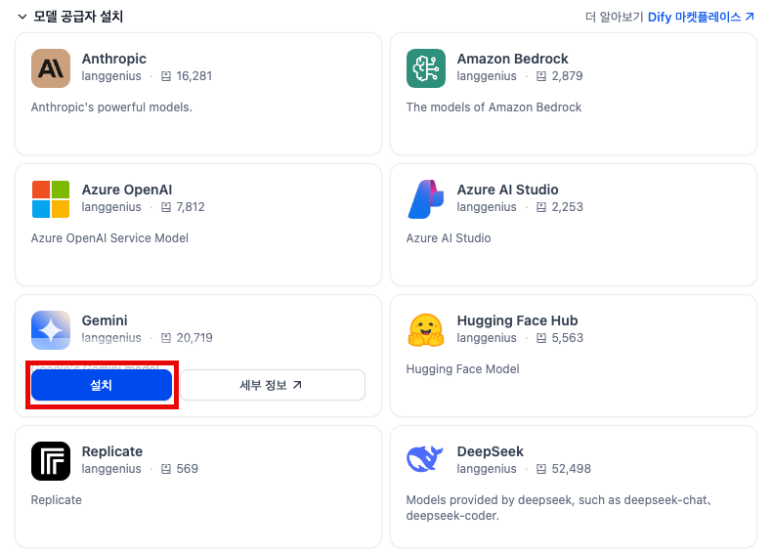Click the Gemini sparkle icon
The image size is (773, 552).
(x=51, y=330)
